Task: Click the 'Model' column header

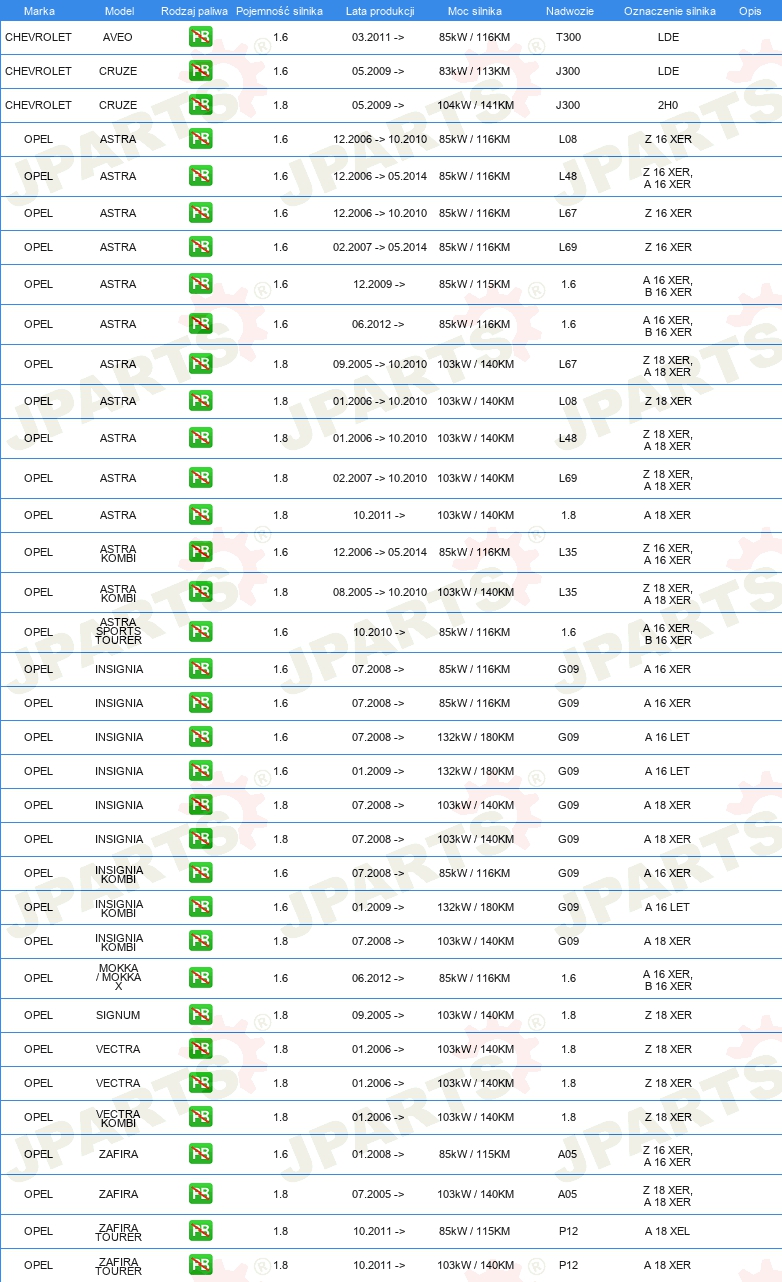Action: 119,11
